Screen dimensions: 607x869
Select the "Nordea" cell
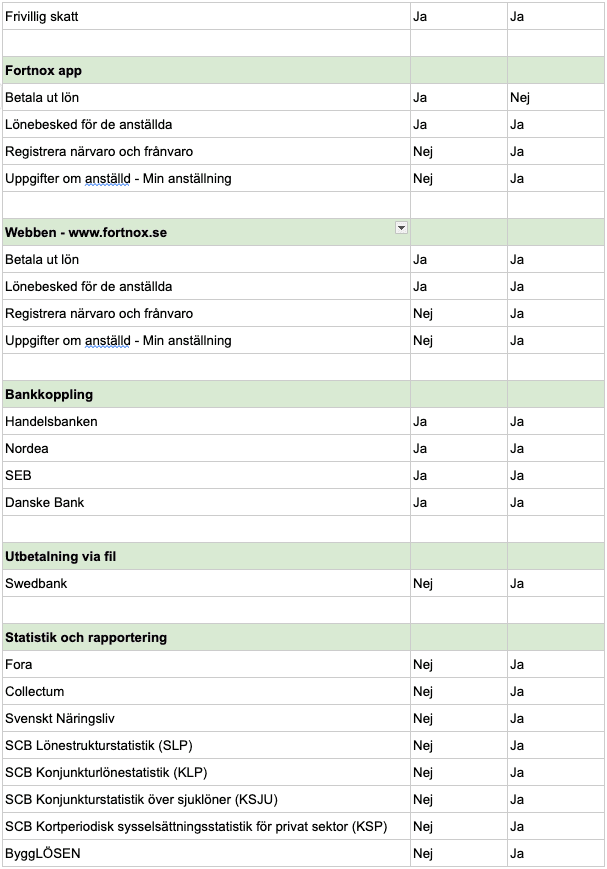(x=27, y=449)
